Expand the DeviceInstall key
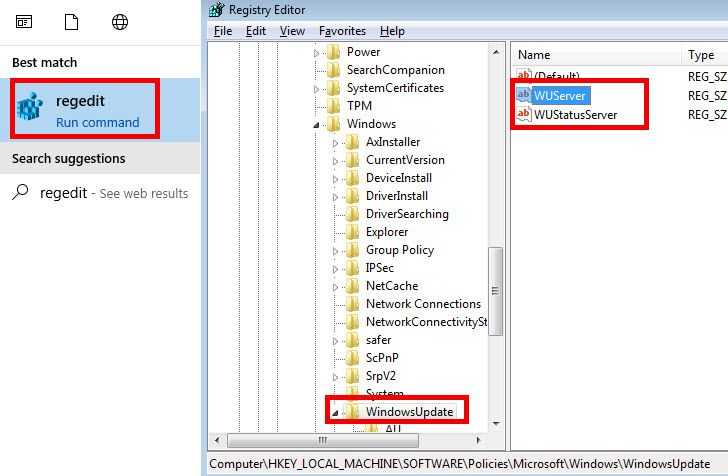Viewport: 728px width, 476px height. [x=335, y=179]
